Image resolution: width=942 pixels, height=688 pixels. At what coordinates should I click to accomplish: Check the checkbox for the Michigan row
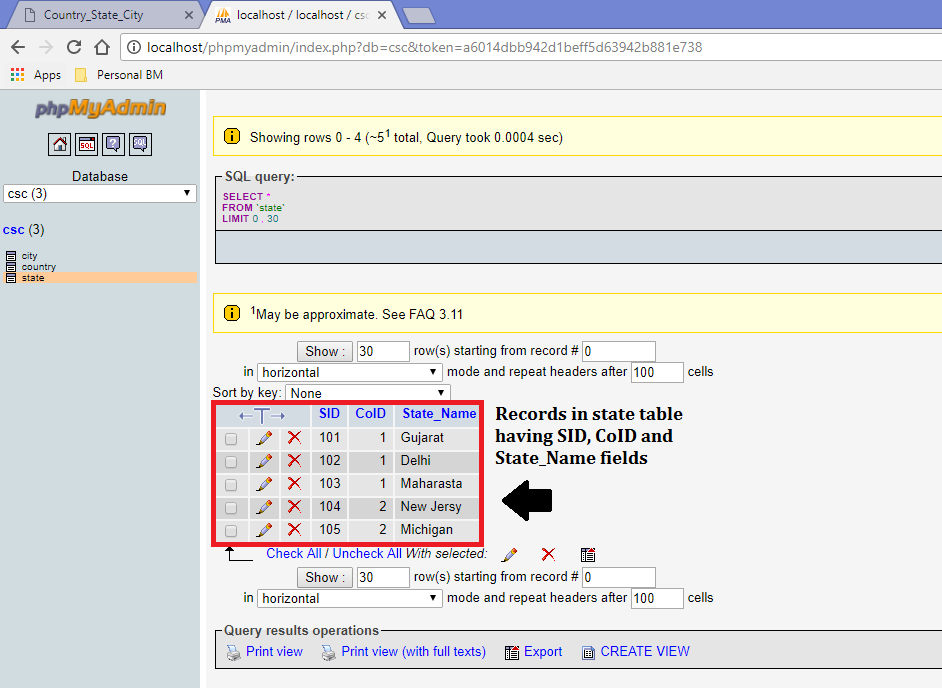pos(231,529)
